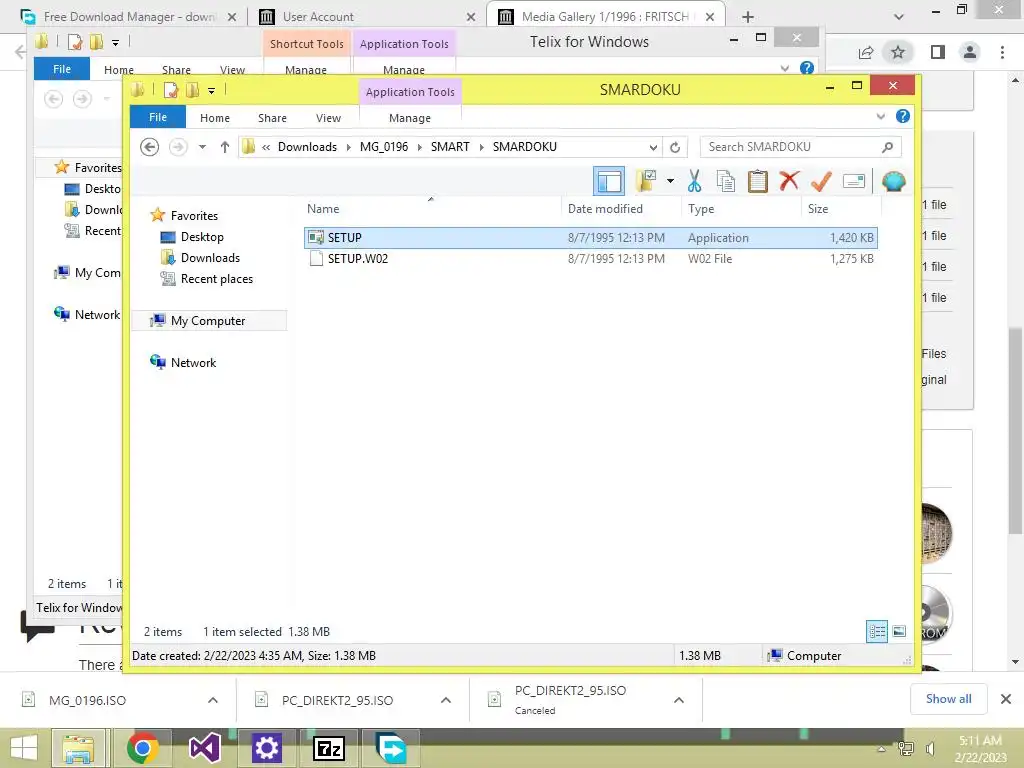This screenshot has height=768, width=1024.
Task: Select the SETUP application file
Action: pos(590,238)
